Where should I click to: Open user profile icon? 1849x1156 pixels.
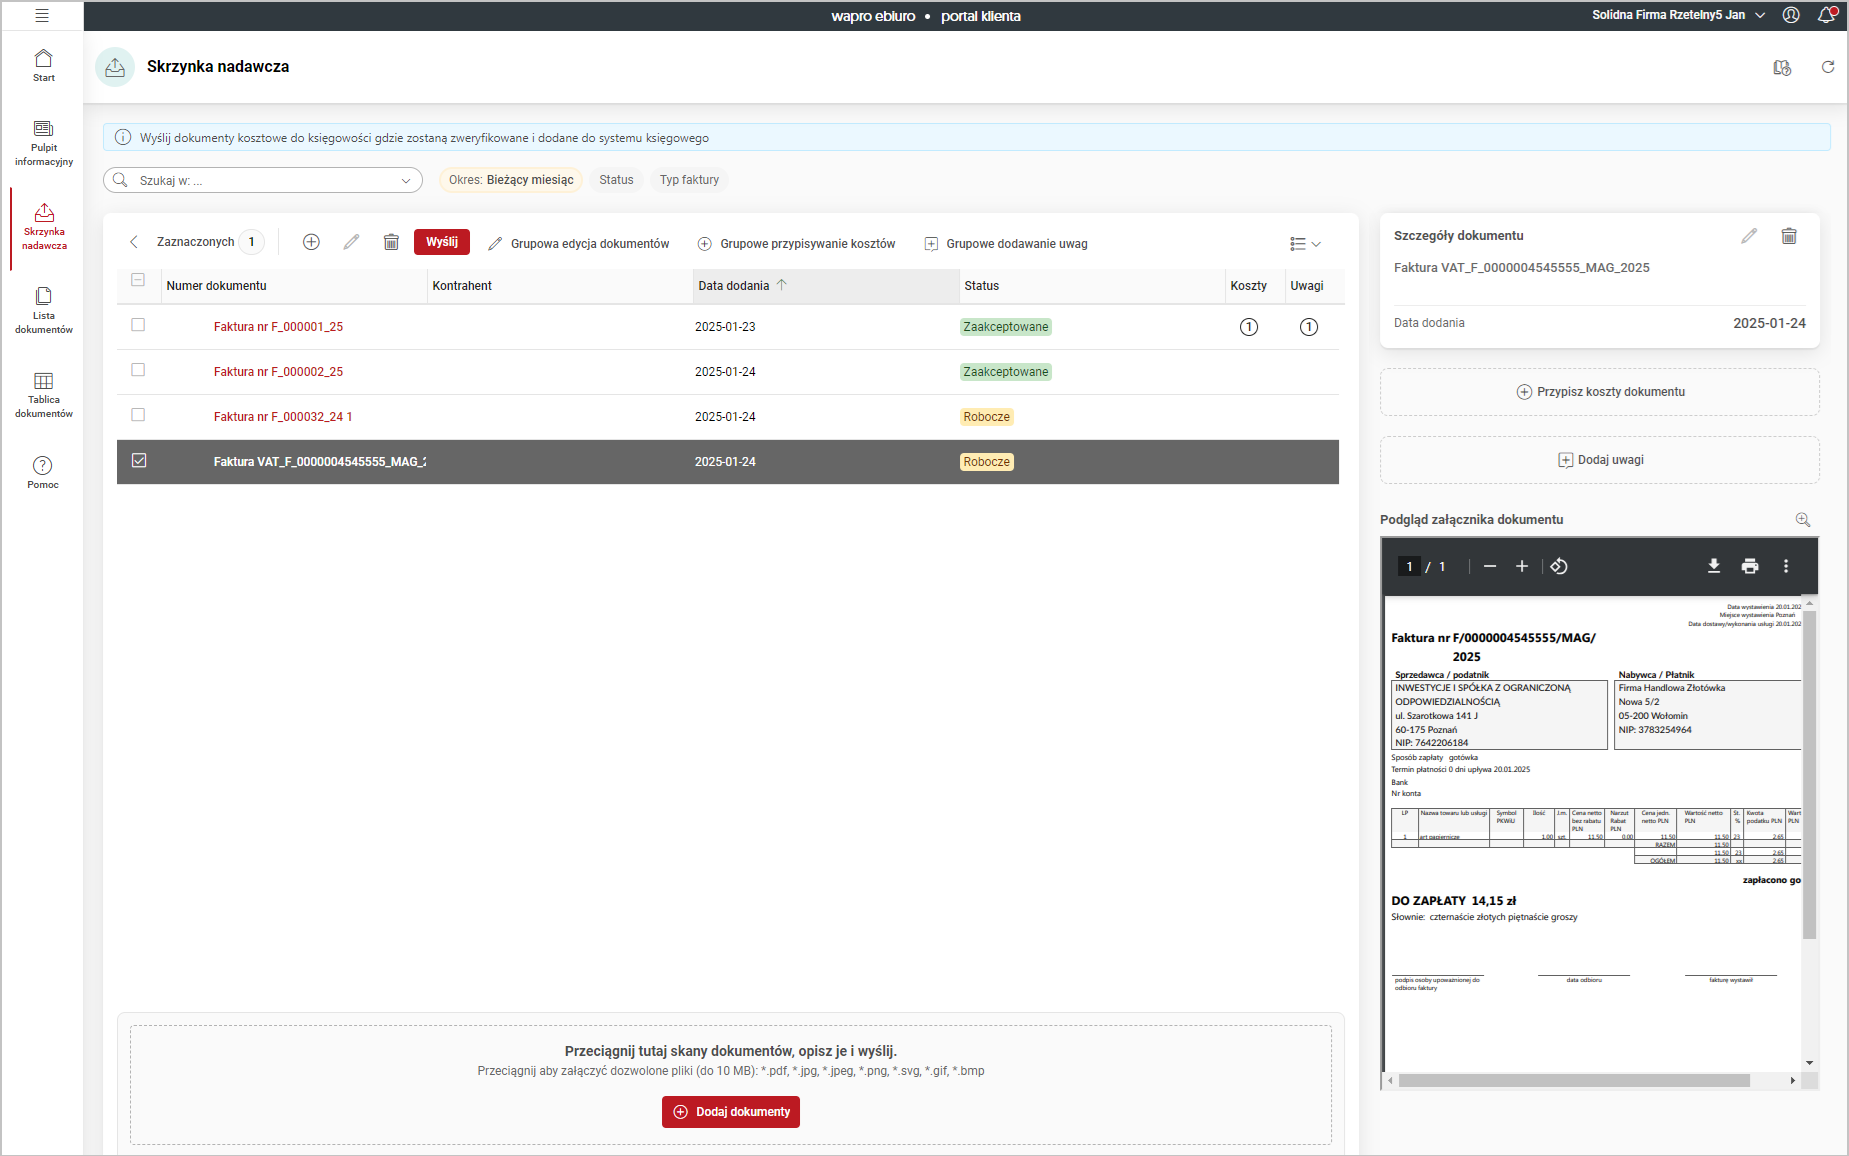[1791, 15]
